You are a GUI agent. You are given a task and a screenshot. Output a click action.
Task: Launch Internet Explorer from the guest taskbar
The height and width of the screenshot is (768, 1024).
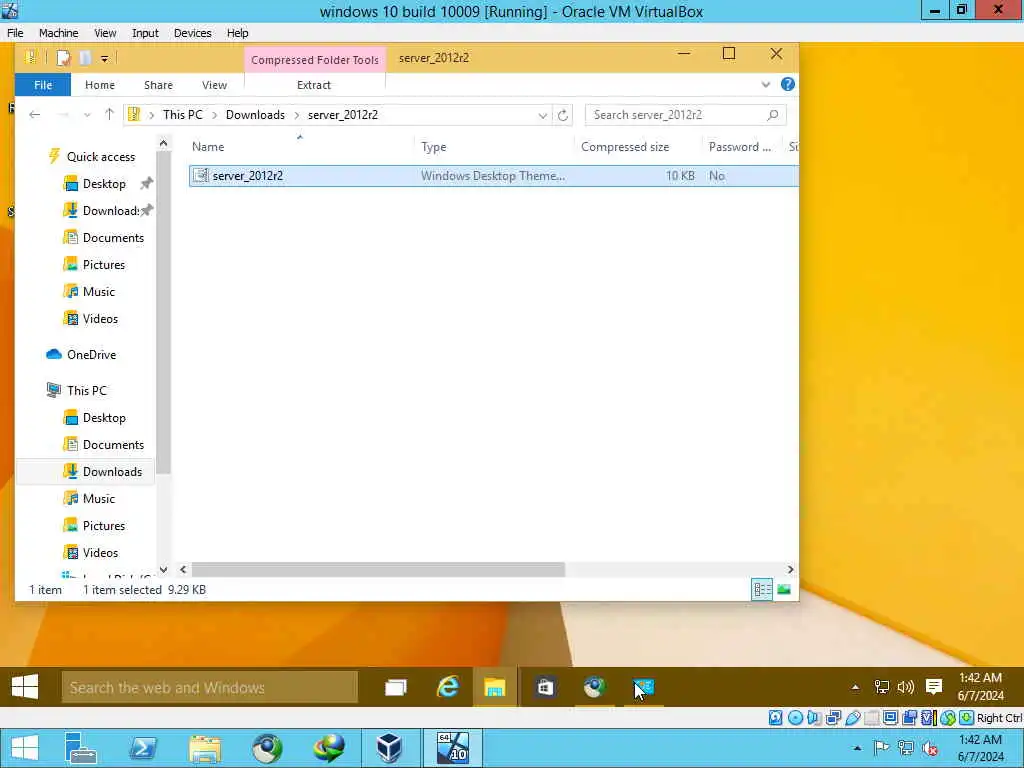pos(447,687)
